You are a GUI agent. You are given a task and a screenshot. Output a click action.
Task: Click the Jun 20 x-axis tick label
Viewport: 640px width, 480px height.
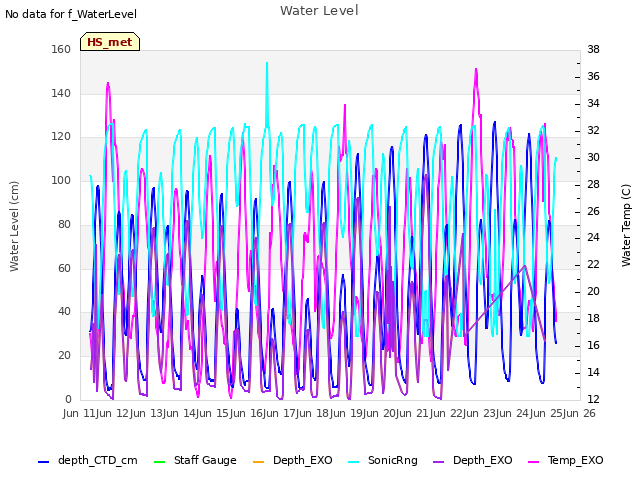[x=380, y=413]
